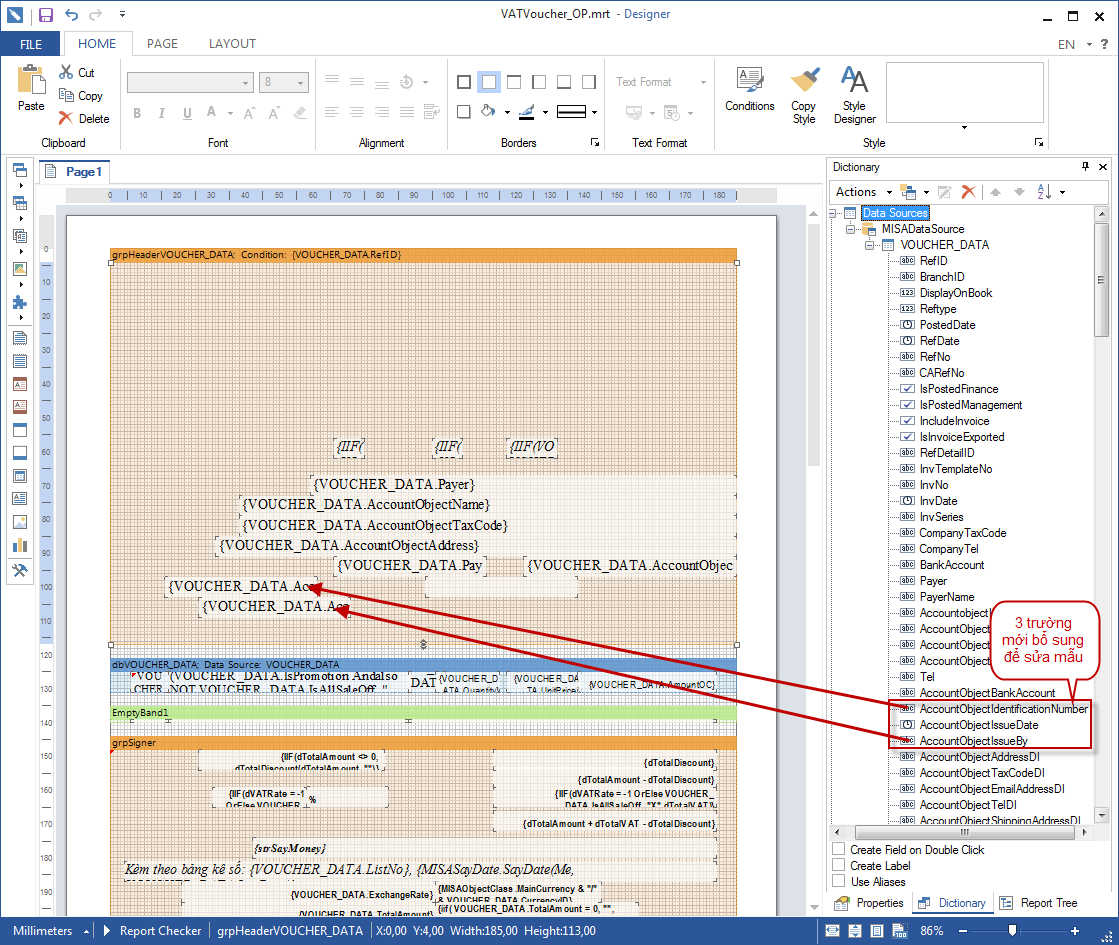Toggle the top border

click(x=514, y=82)
